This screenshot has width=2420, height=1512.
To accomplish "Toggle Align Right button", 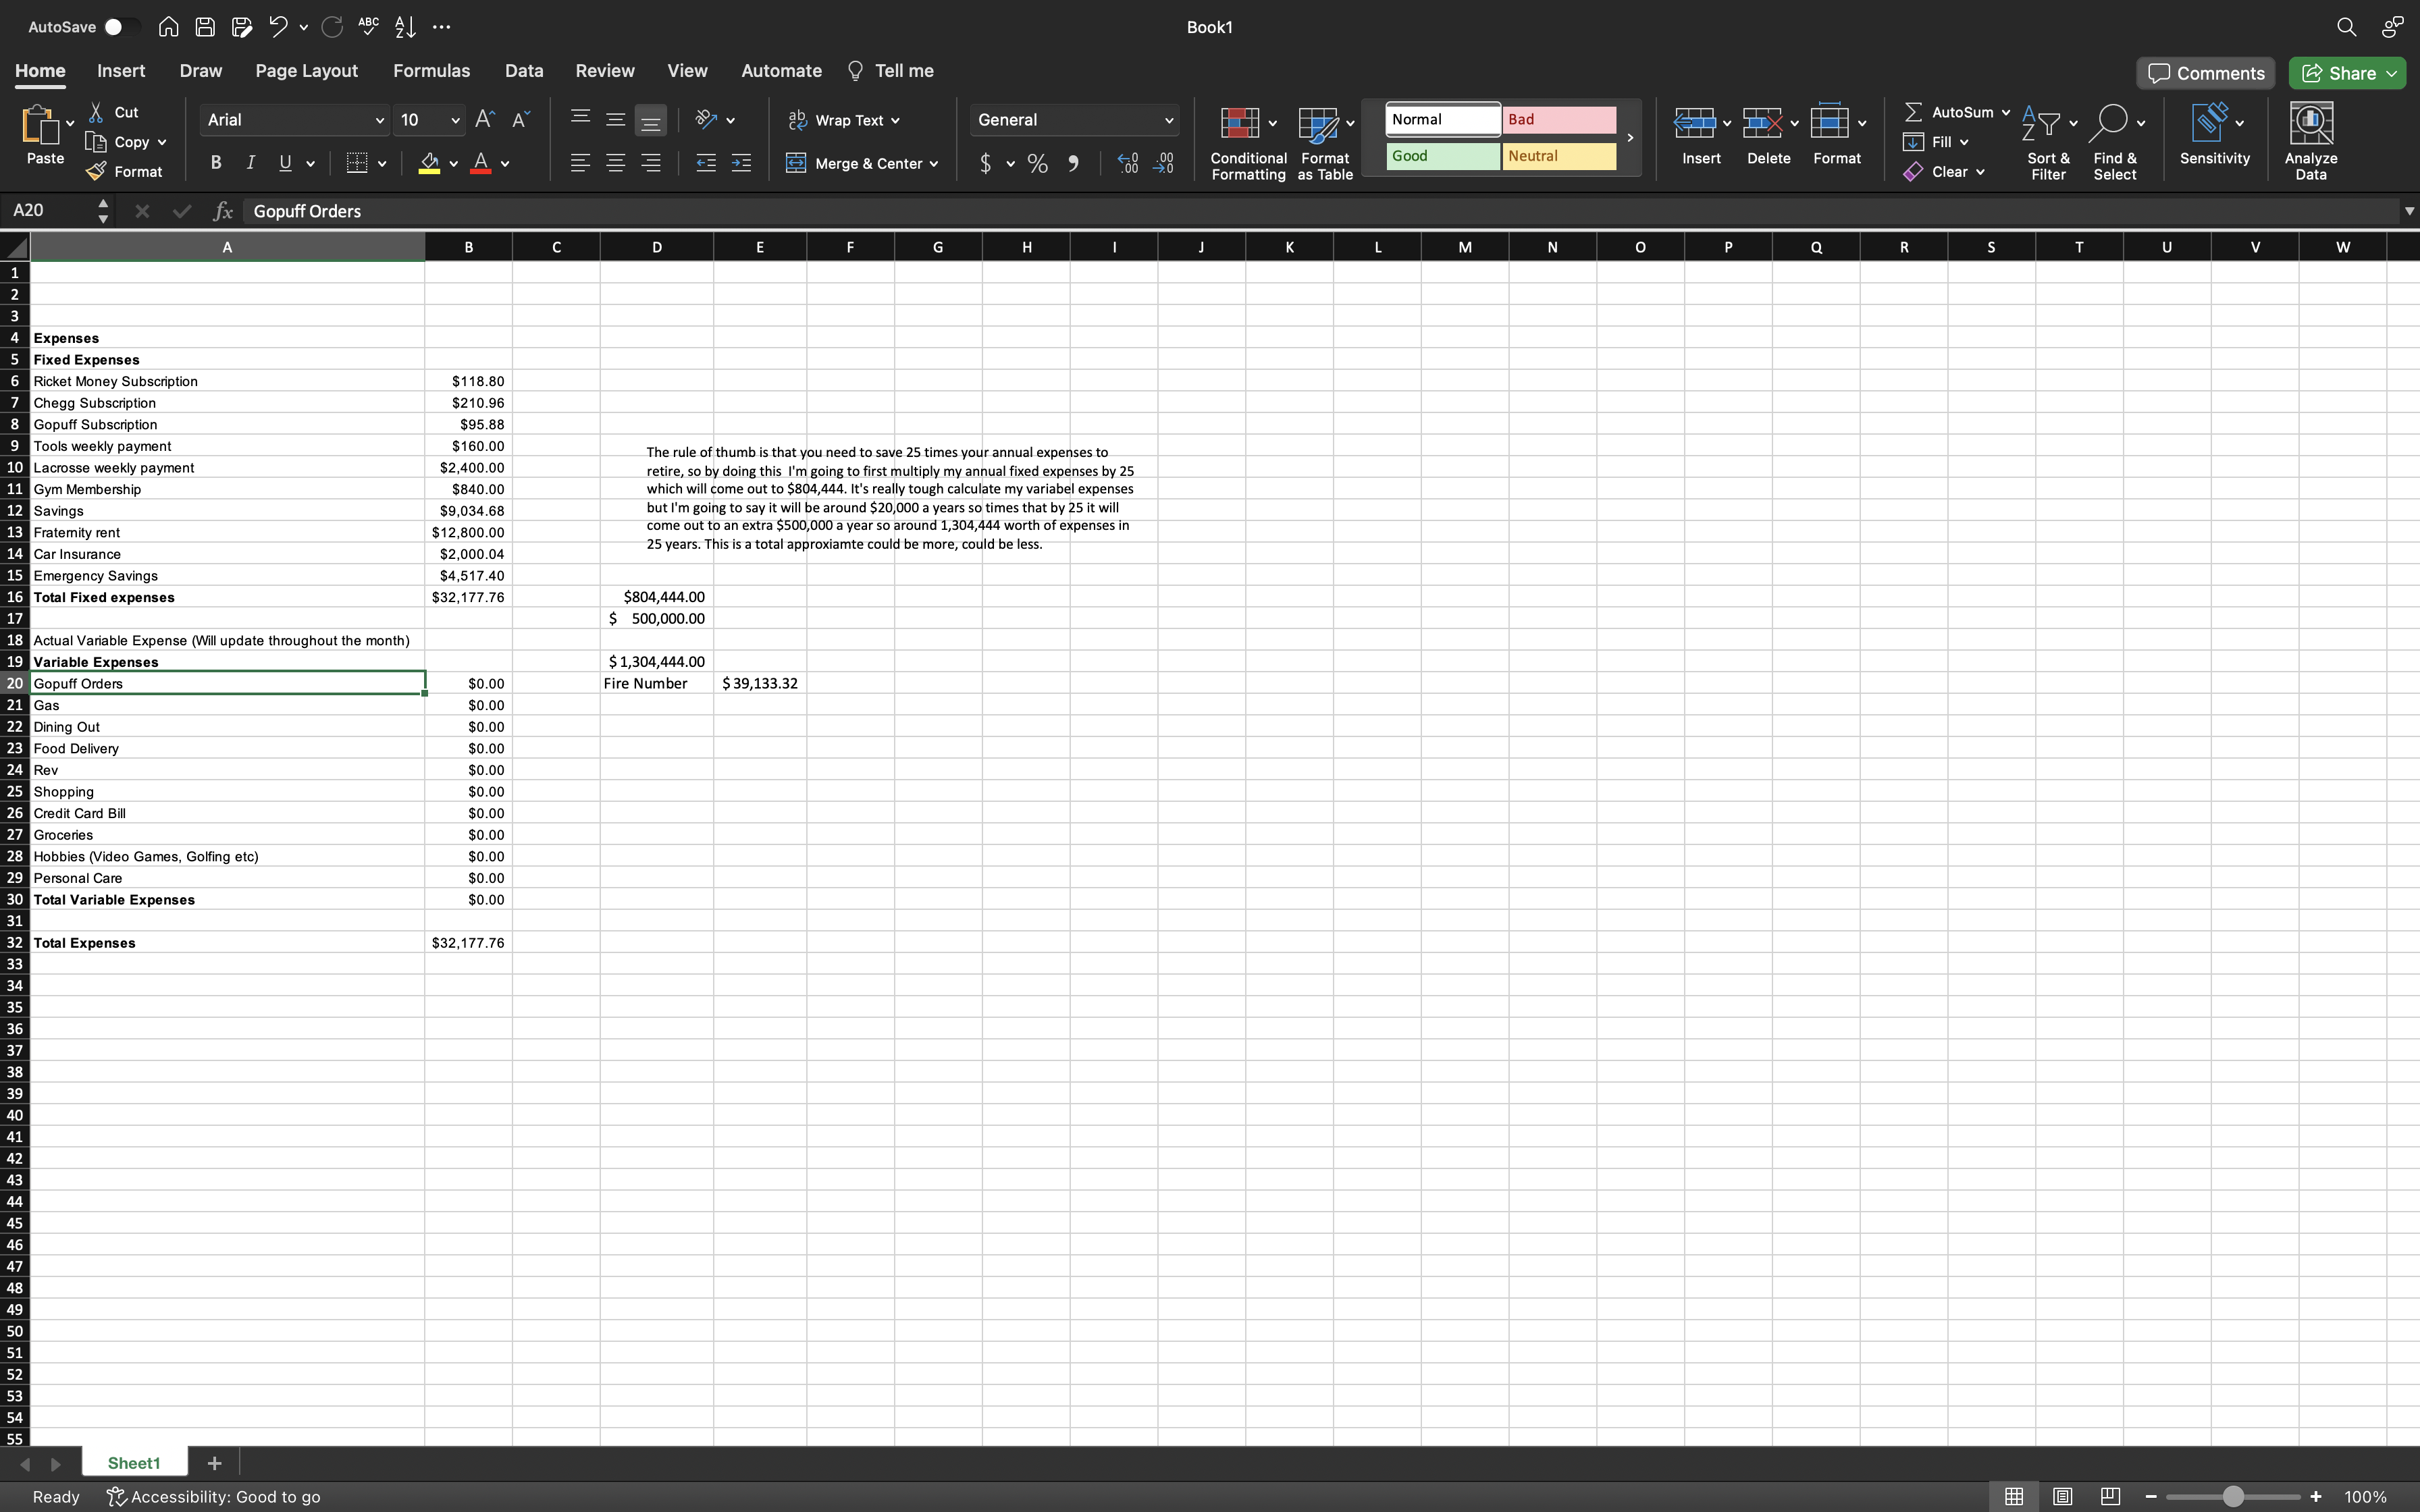I will tap(650, 163).
